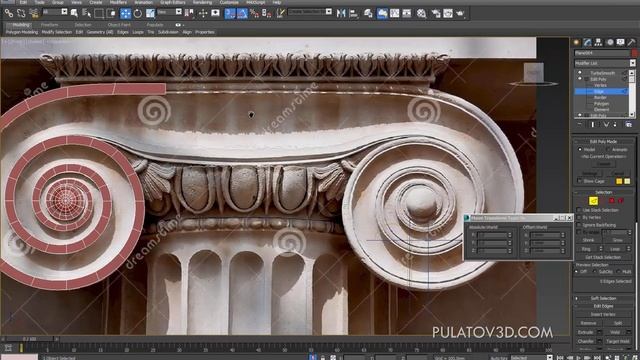Collapse the Edit Edges rollout
Screen dimensions: 640x360
(x=603, y=306)
